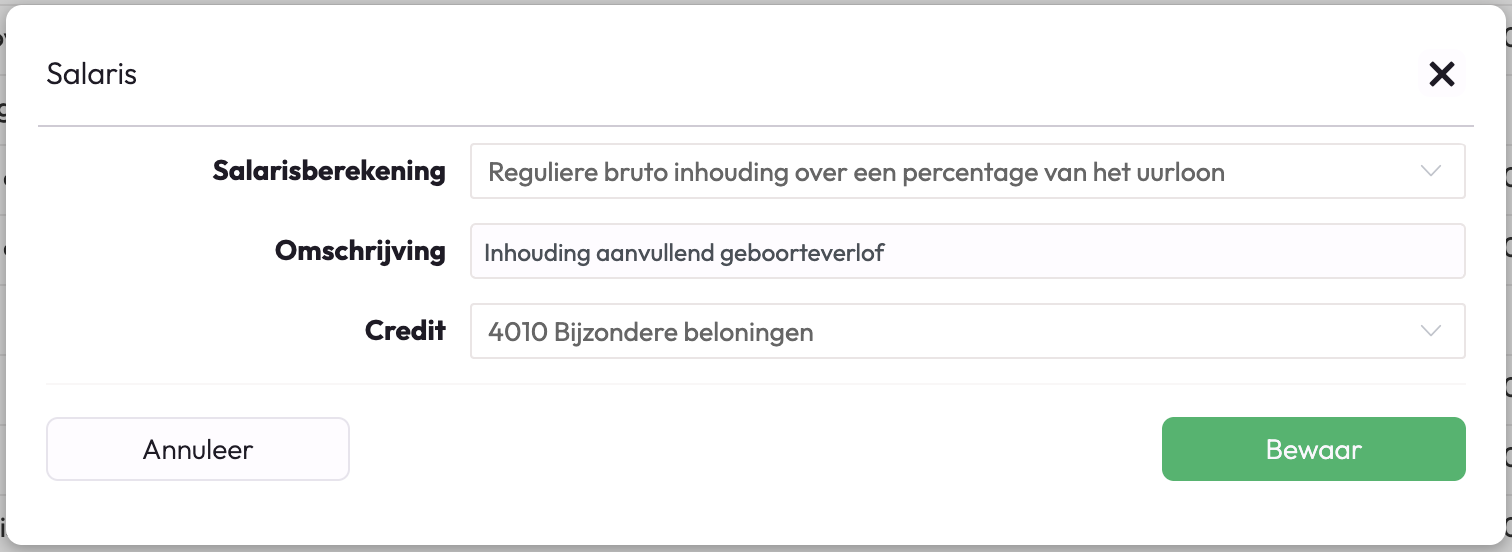Click Bewaar to store the salary rule

click(1313, 449)
